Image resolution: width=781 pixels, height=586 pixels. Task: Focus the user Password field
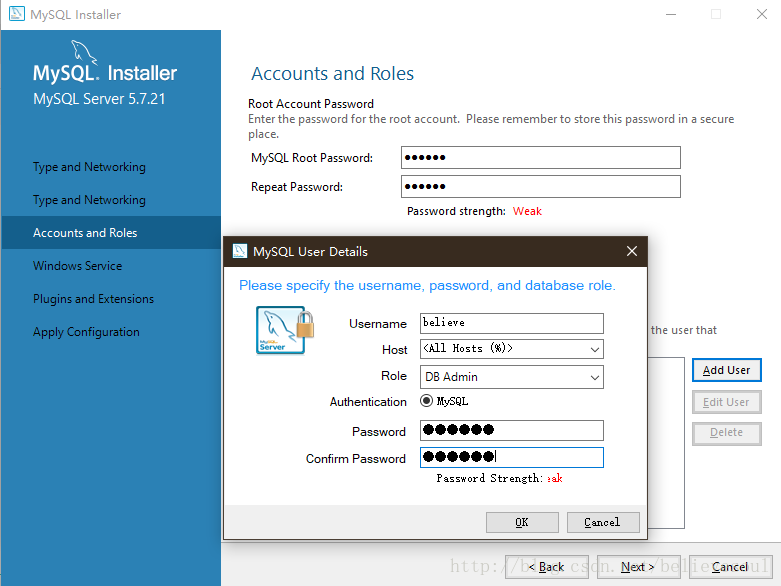coord(512,430)
